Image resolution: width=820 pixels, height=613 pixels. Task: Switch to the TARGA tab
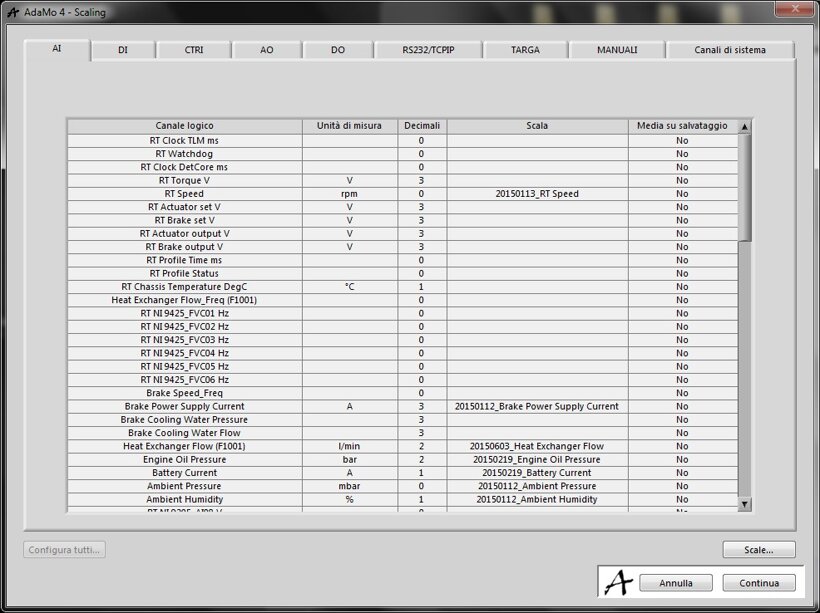click(525, 50)
